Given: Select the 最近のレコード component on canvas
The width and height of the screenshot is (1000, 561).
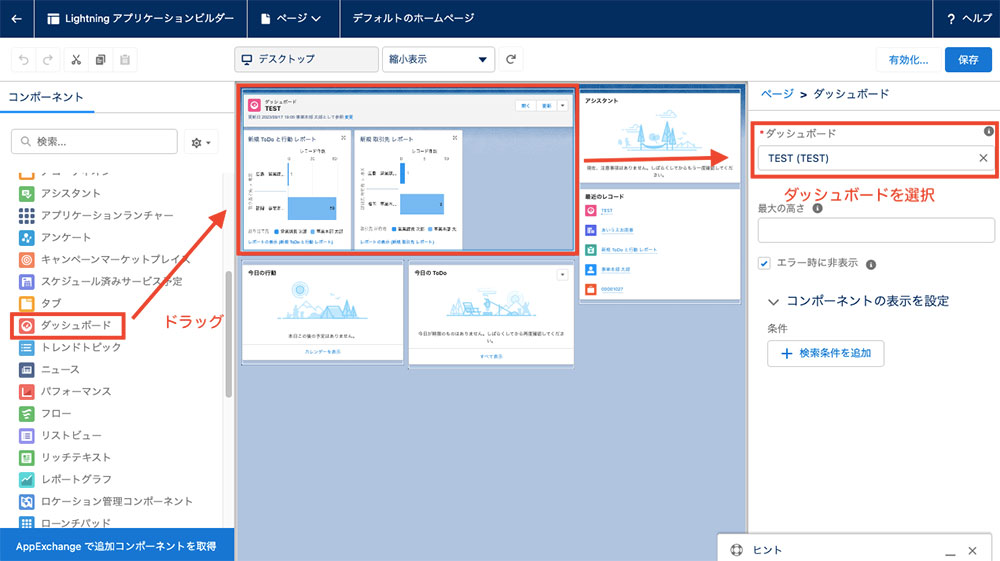Looking at the screenshot, I should (x=659, y=244).
